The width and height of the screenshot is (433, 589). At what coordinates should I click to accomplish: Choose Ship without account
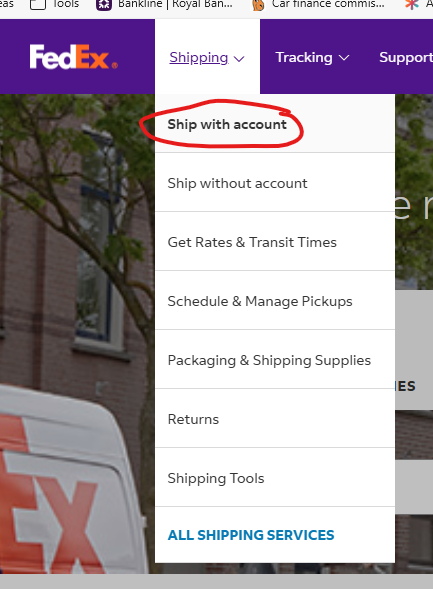coord(237,183)
